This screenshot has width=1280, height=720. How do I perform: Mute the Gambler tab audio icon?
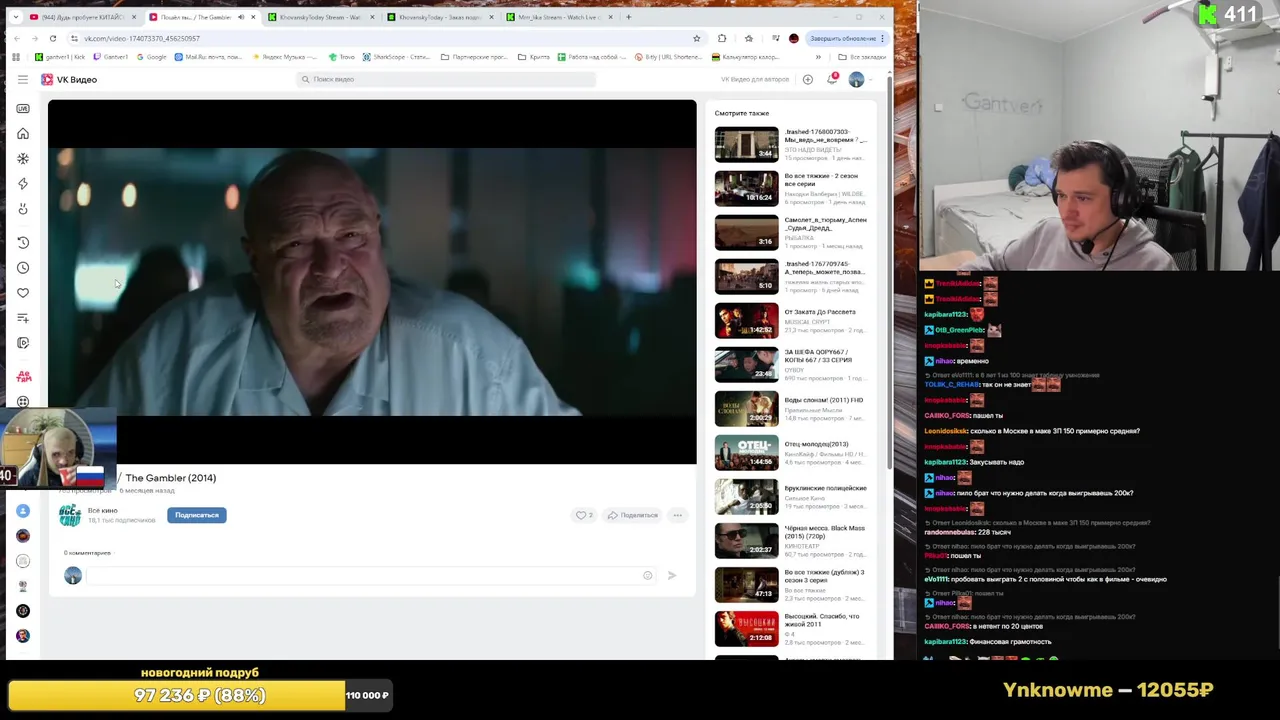(240, 17)
